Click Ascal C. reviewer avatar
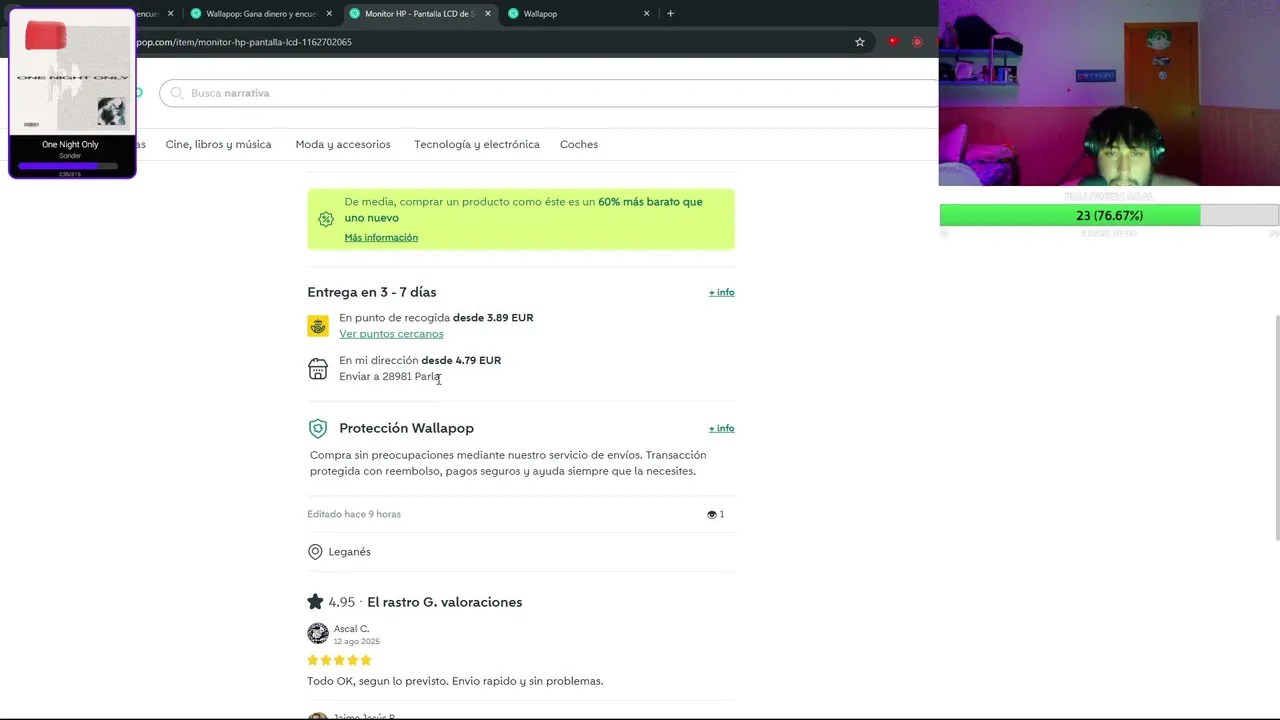Viewport: 1280px width, 720px height. (x=318, y=633)
